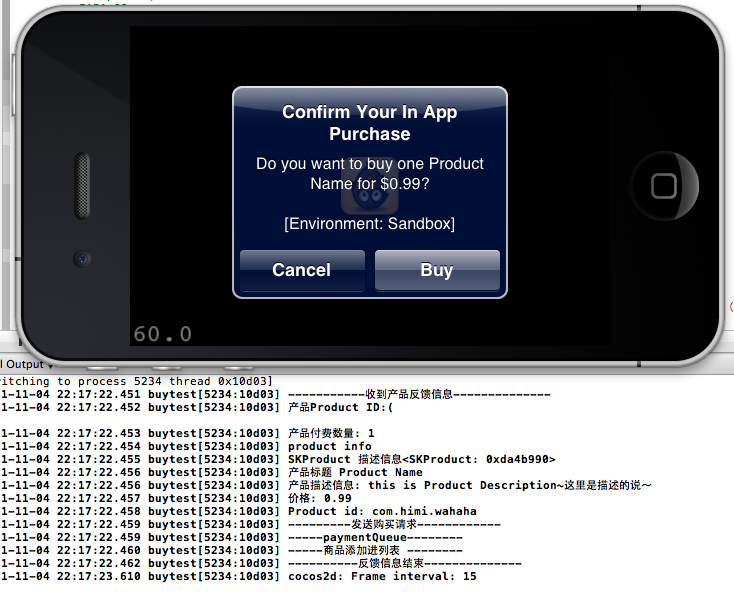Click log line '产品Product ID:('
Screen dimensions: 734x597
tap(340, 407)
